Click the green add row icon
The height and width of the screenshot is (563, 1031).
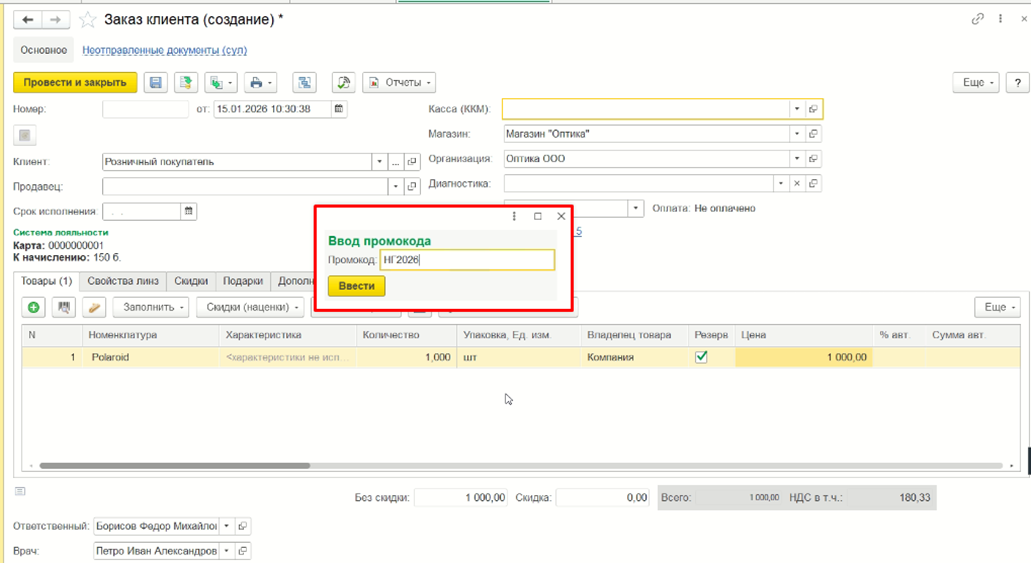34,307
